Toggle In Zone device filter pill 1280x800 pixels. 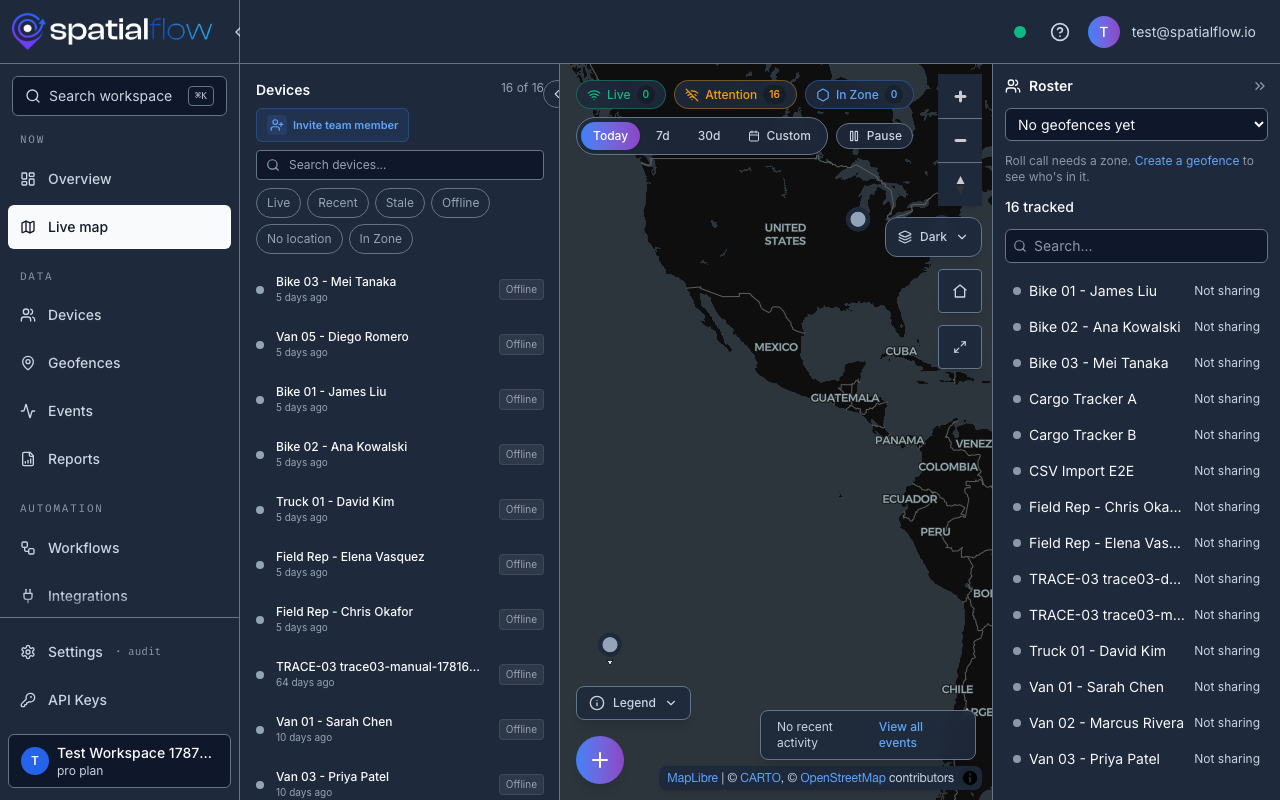coord(381,239)
